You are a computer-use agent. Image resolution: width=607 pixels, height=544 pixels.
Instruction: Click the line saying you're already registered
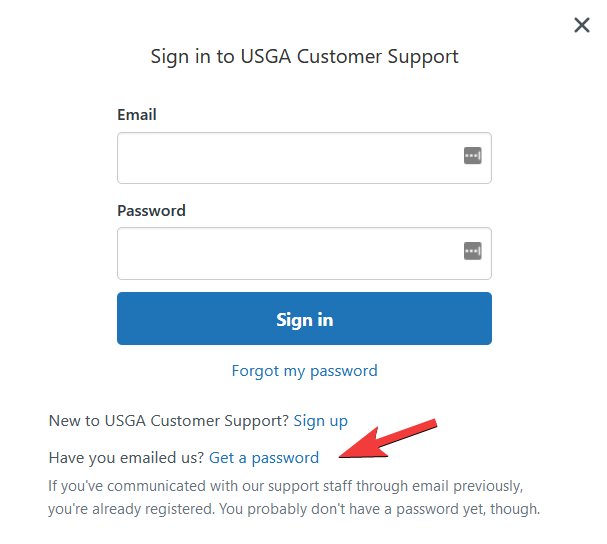point(294,509)
